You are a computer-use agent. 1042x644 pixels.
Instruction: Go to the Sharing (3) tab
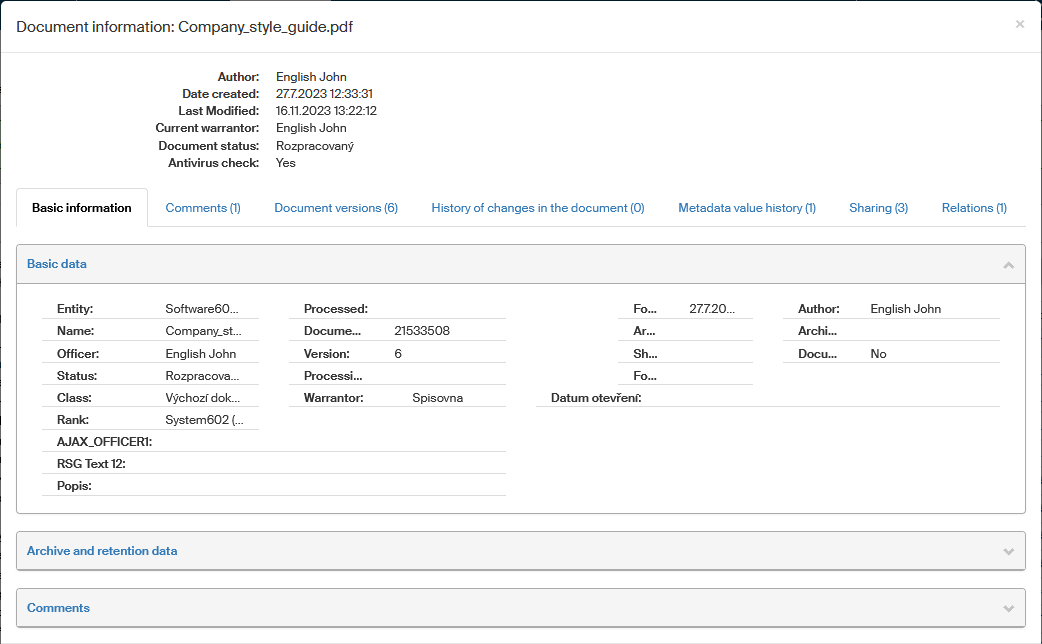[878, 208]
